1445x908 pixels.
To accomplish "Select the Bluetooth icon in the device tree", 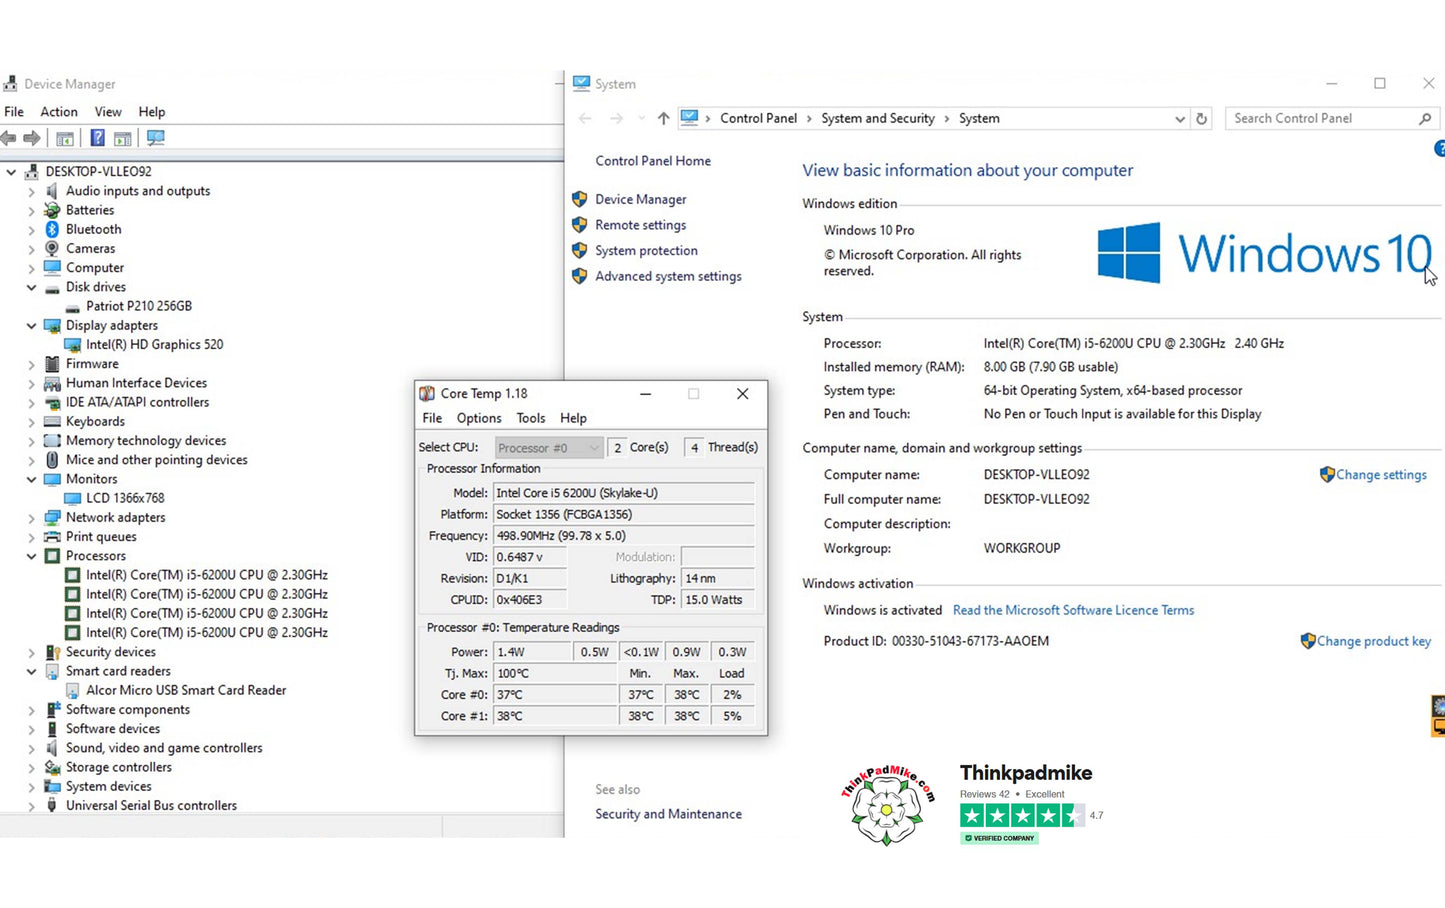I will [52, 229].
